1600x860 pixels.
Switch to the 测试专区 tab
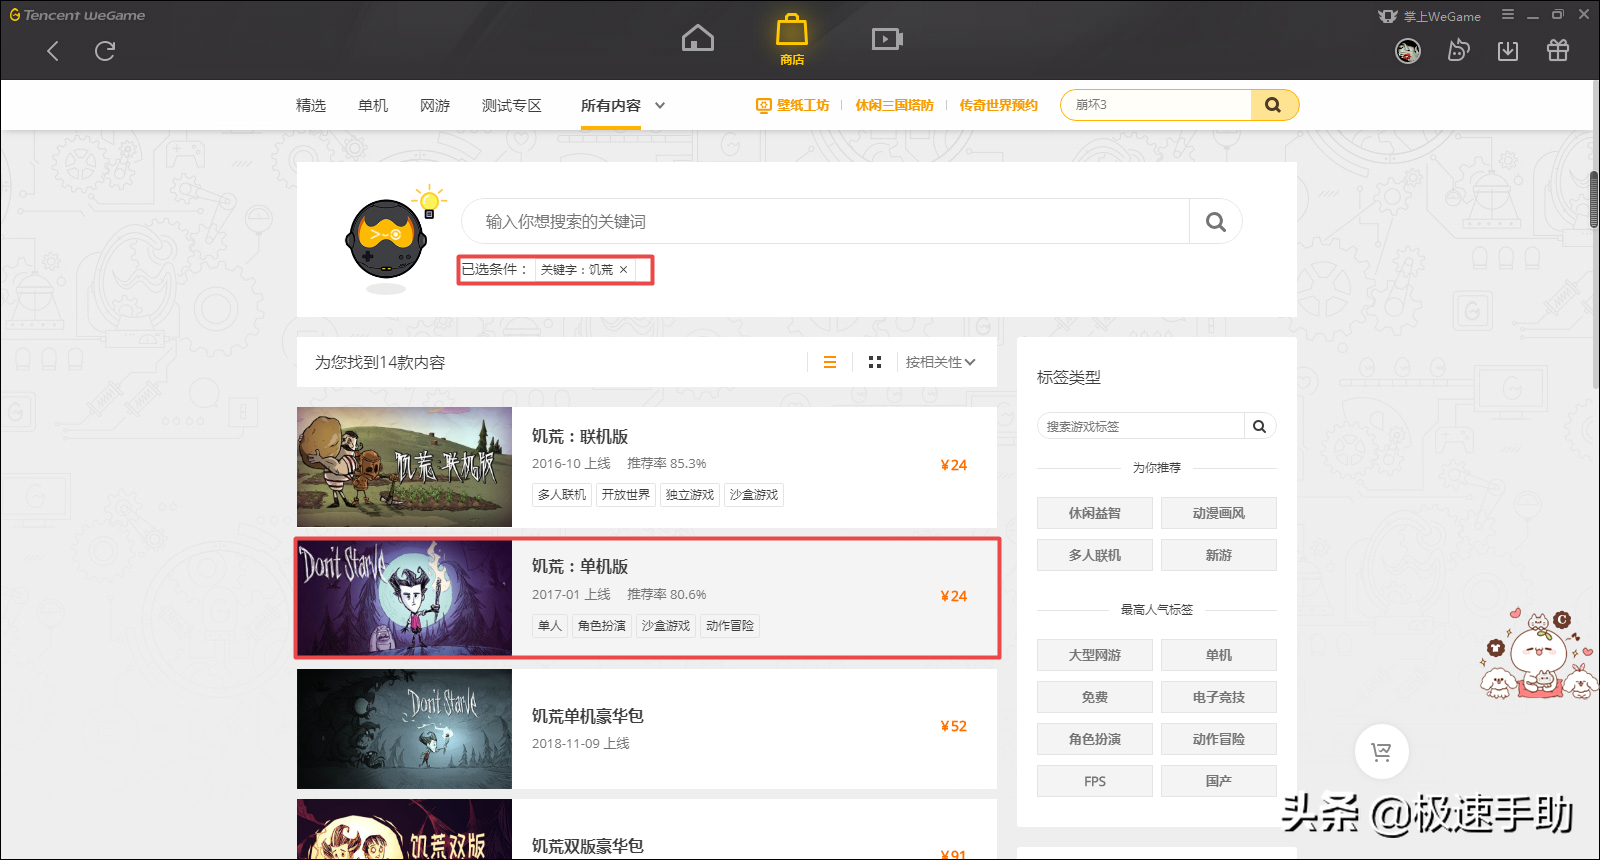coord(511,106)
